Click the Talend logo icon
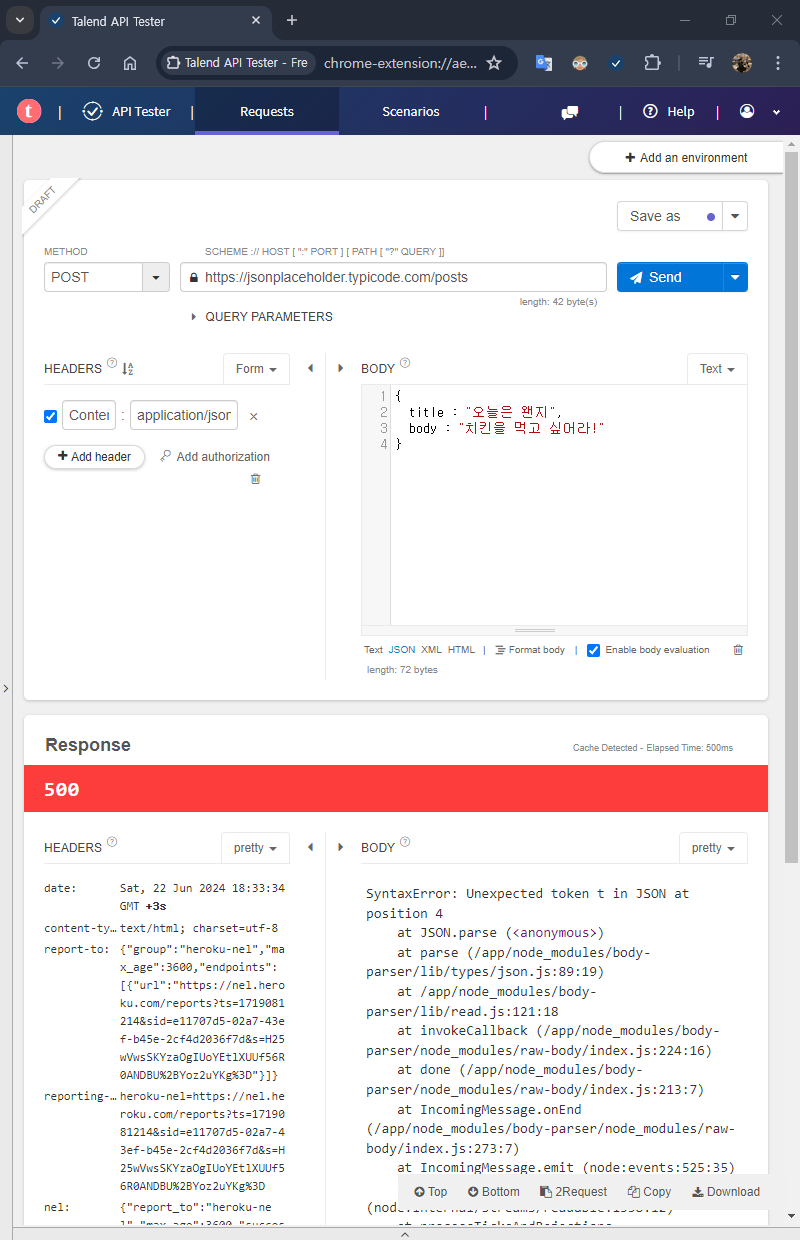Screen dimensions: 800x1240 click(29, 112)
